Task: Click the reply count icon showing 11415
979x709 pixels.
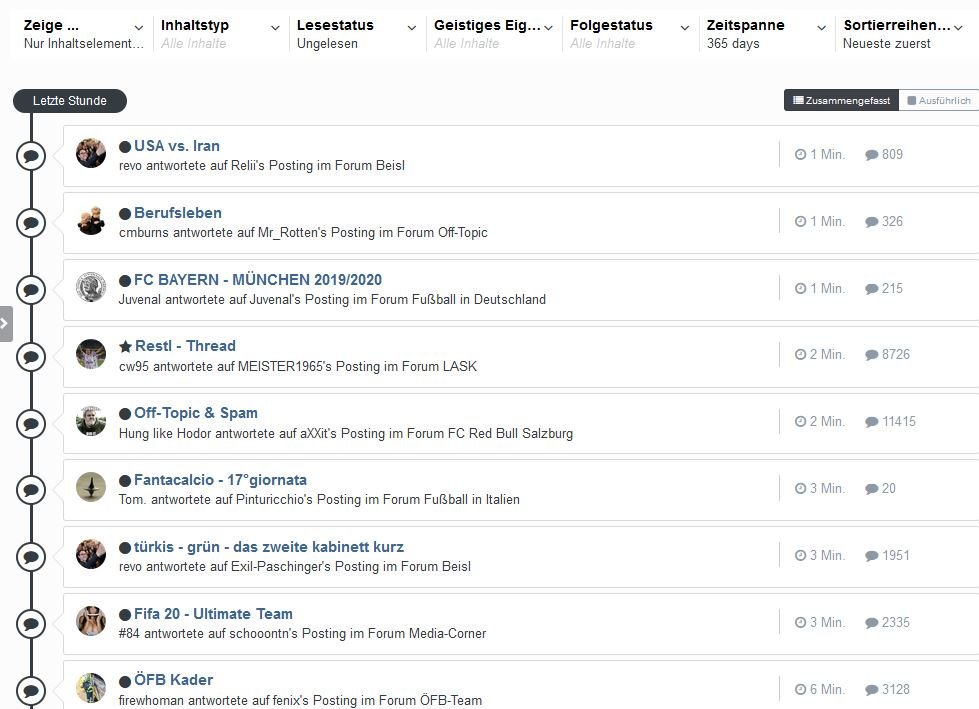Action: pos(872,422)
